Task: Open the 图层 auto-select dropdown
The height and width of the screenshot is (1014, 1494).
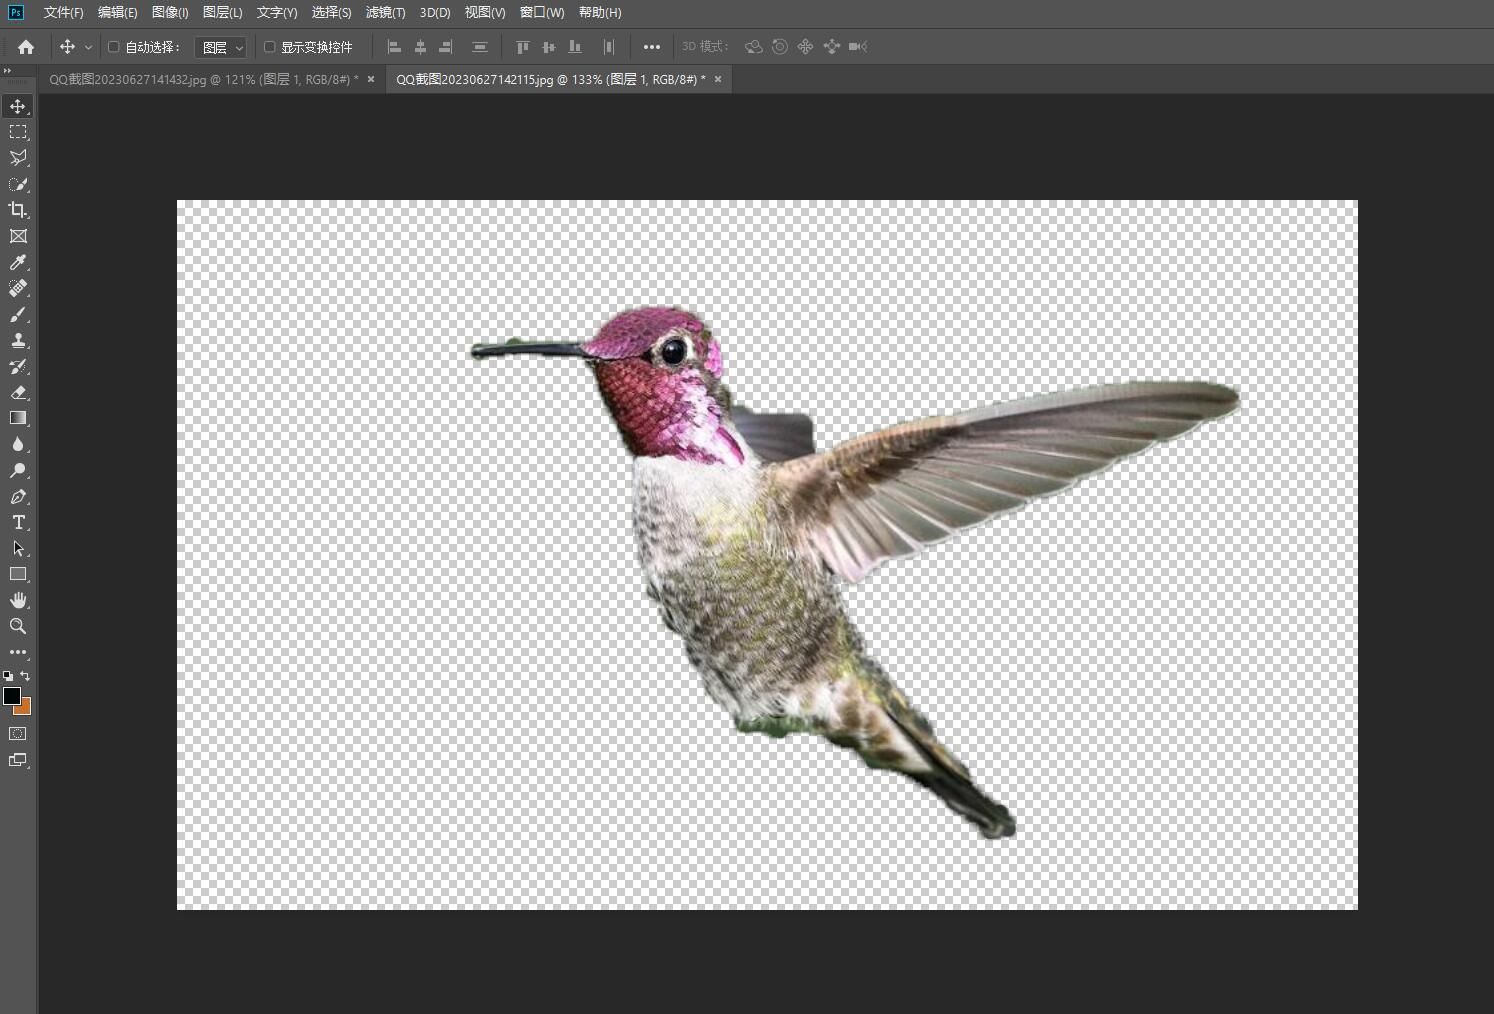Action: (221, 47)
